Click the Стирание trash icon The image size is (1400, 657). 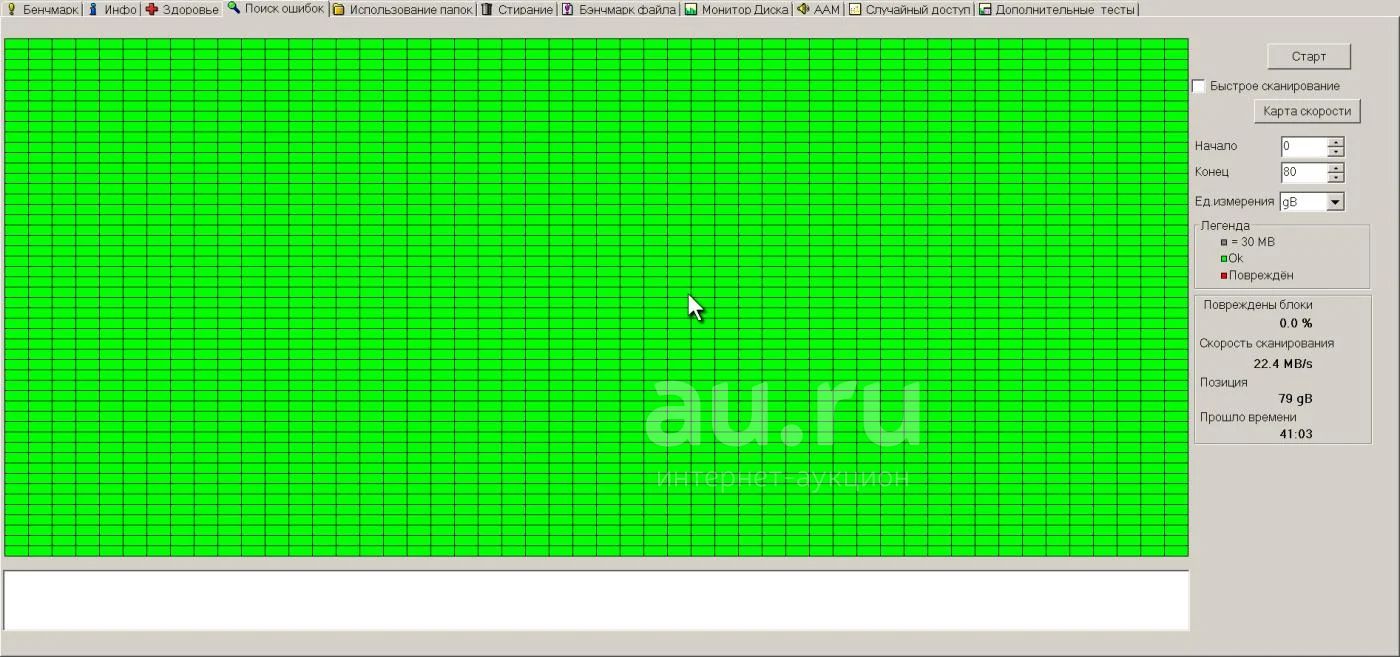pyautogui.click(x=487, y=9)
